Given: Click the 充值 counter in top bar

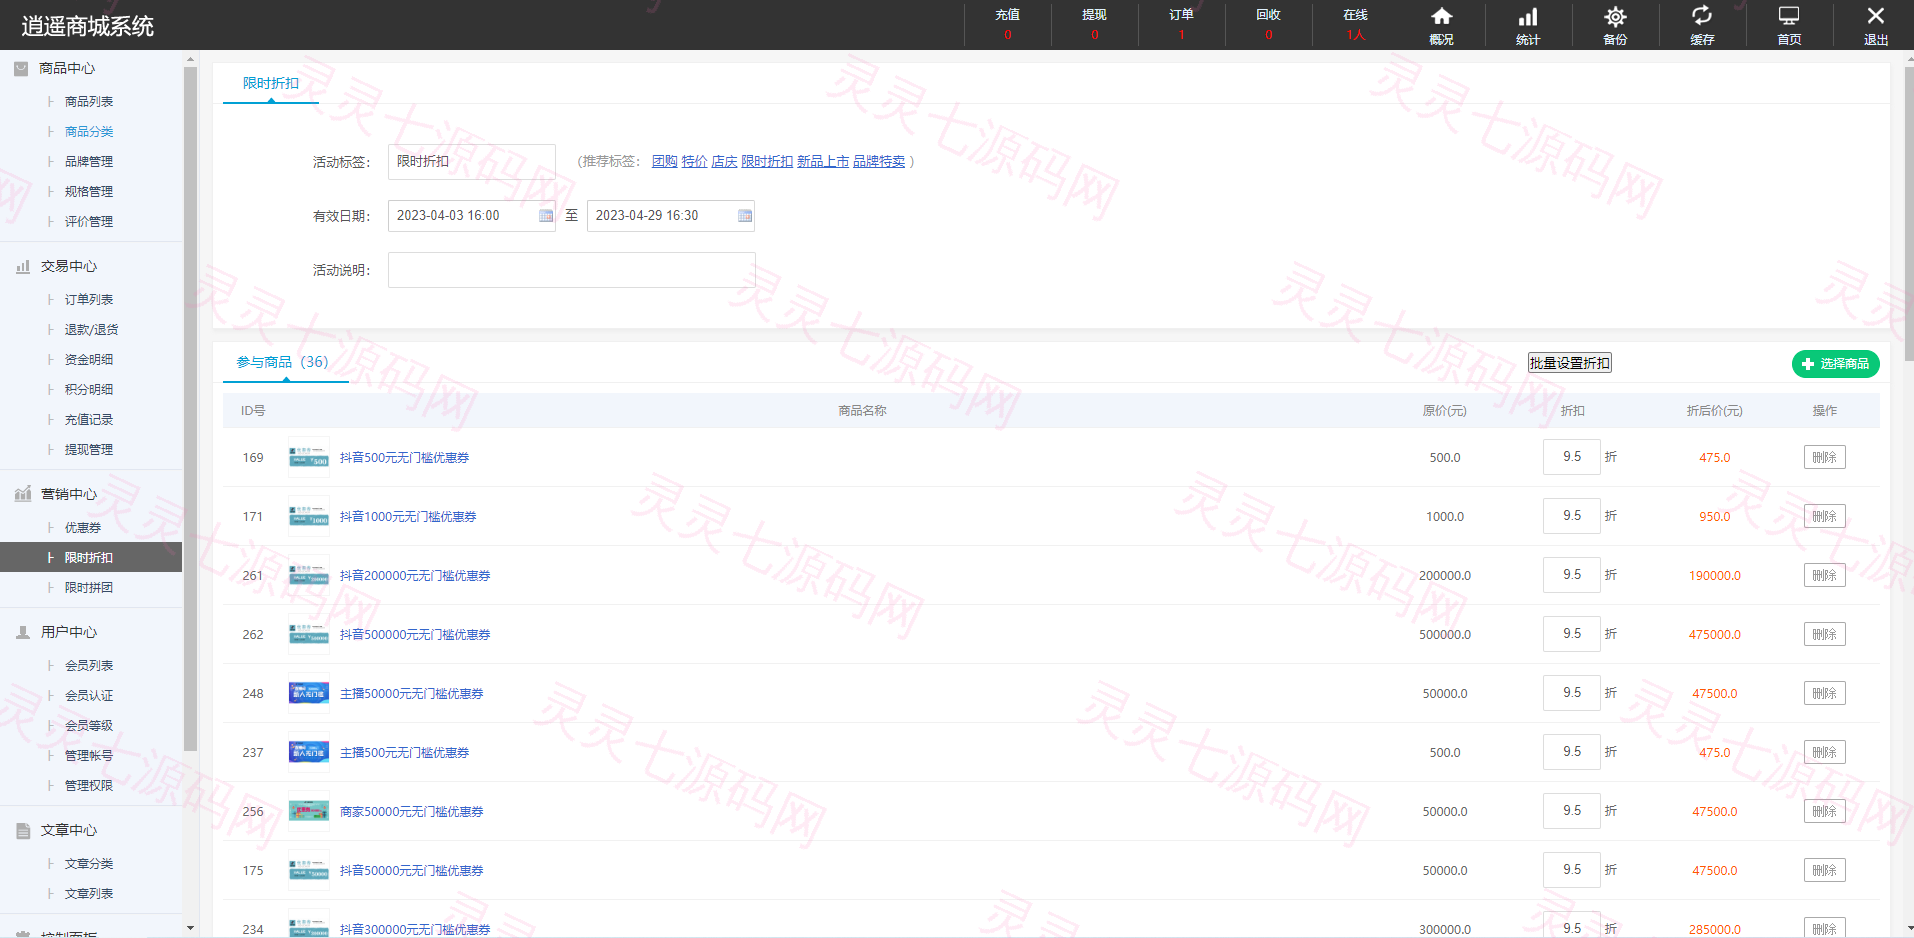Looking at the screenshot, I should pos(1007,25).
